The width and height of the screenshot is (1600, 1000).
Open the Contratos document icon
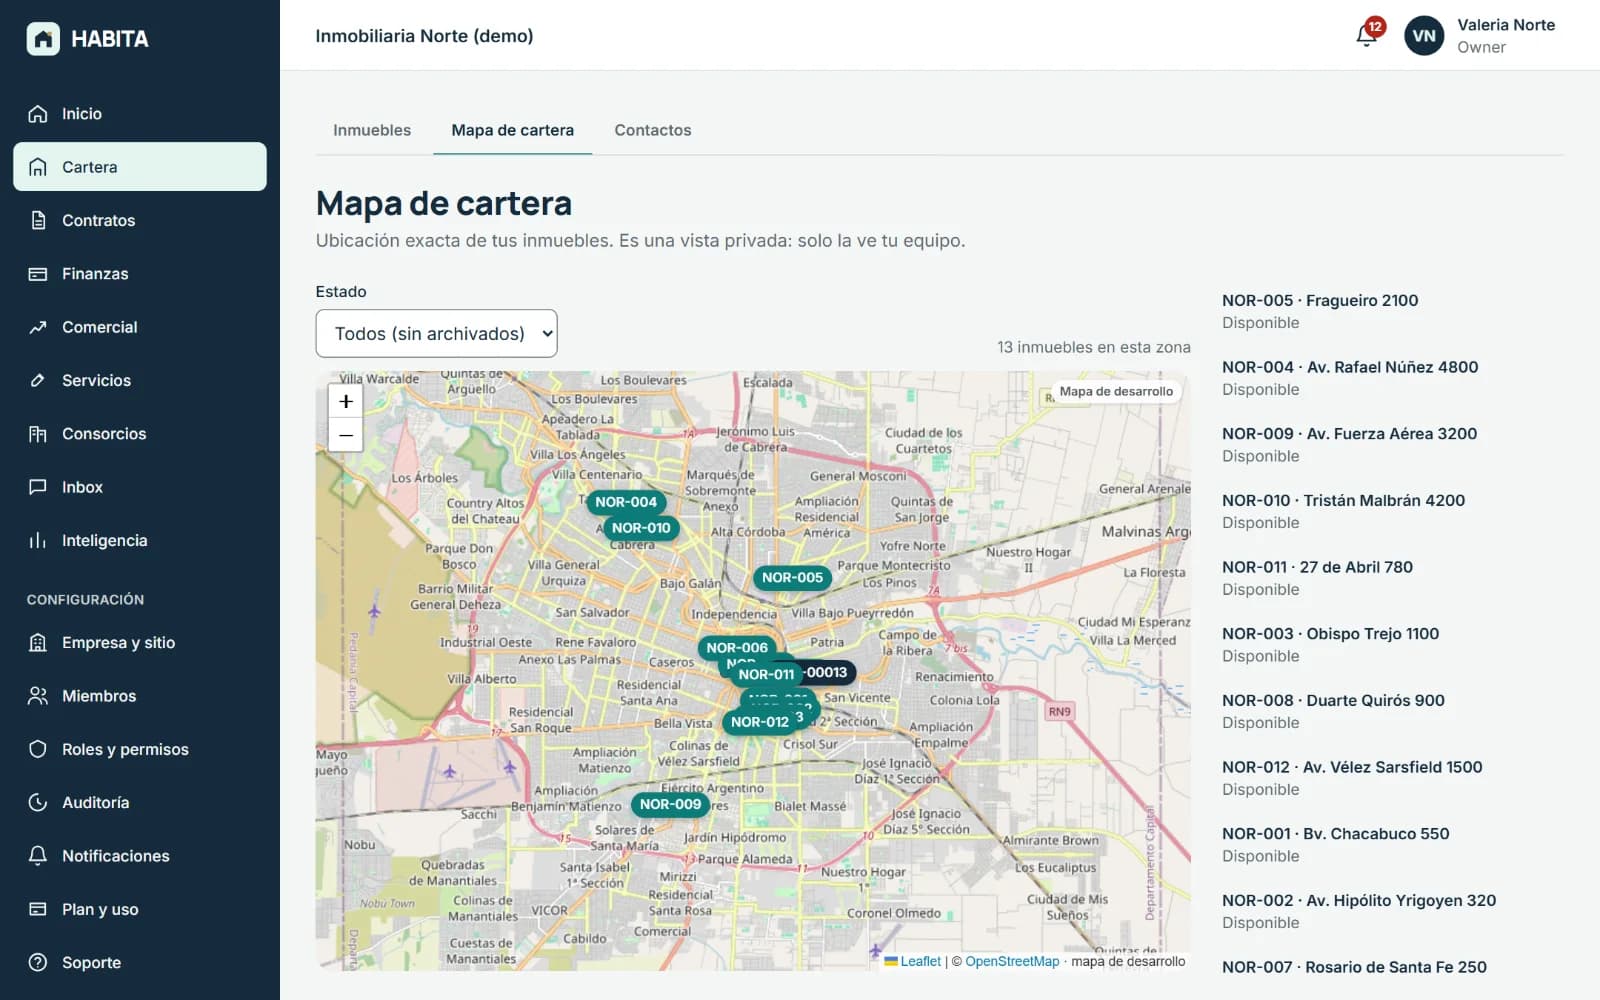point(38,220)
